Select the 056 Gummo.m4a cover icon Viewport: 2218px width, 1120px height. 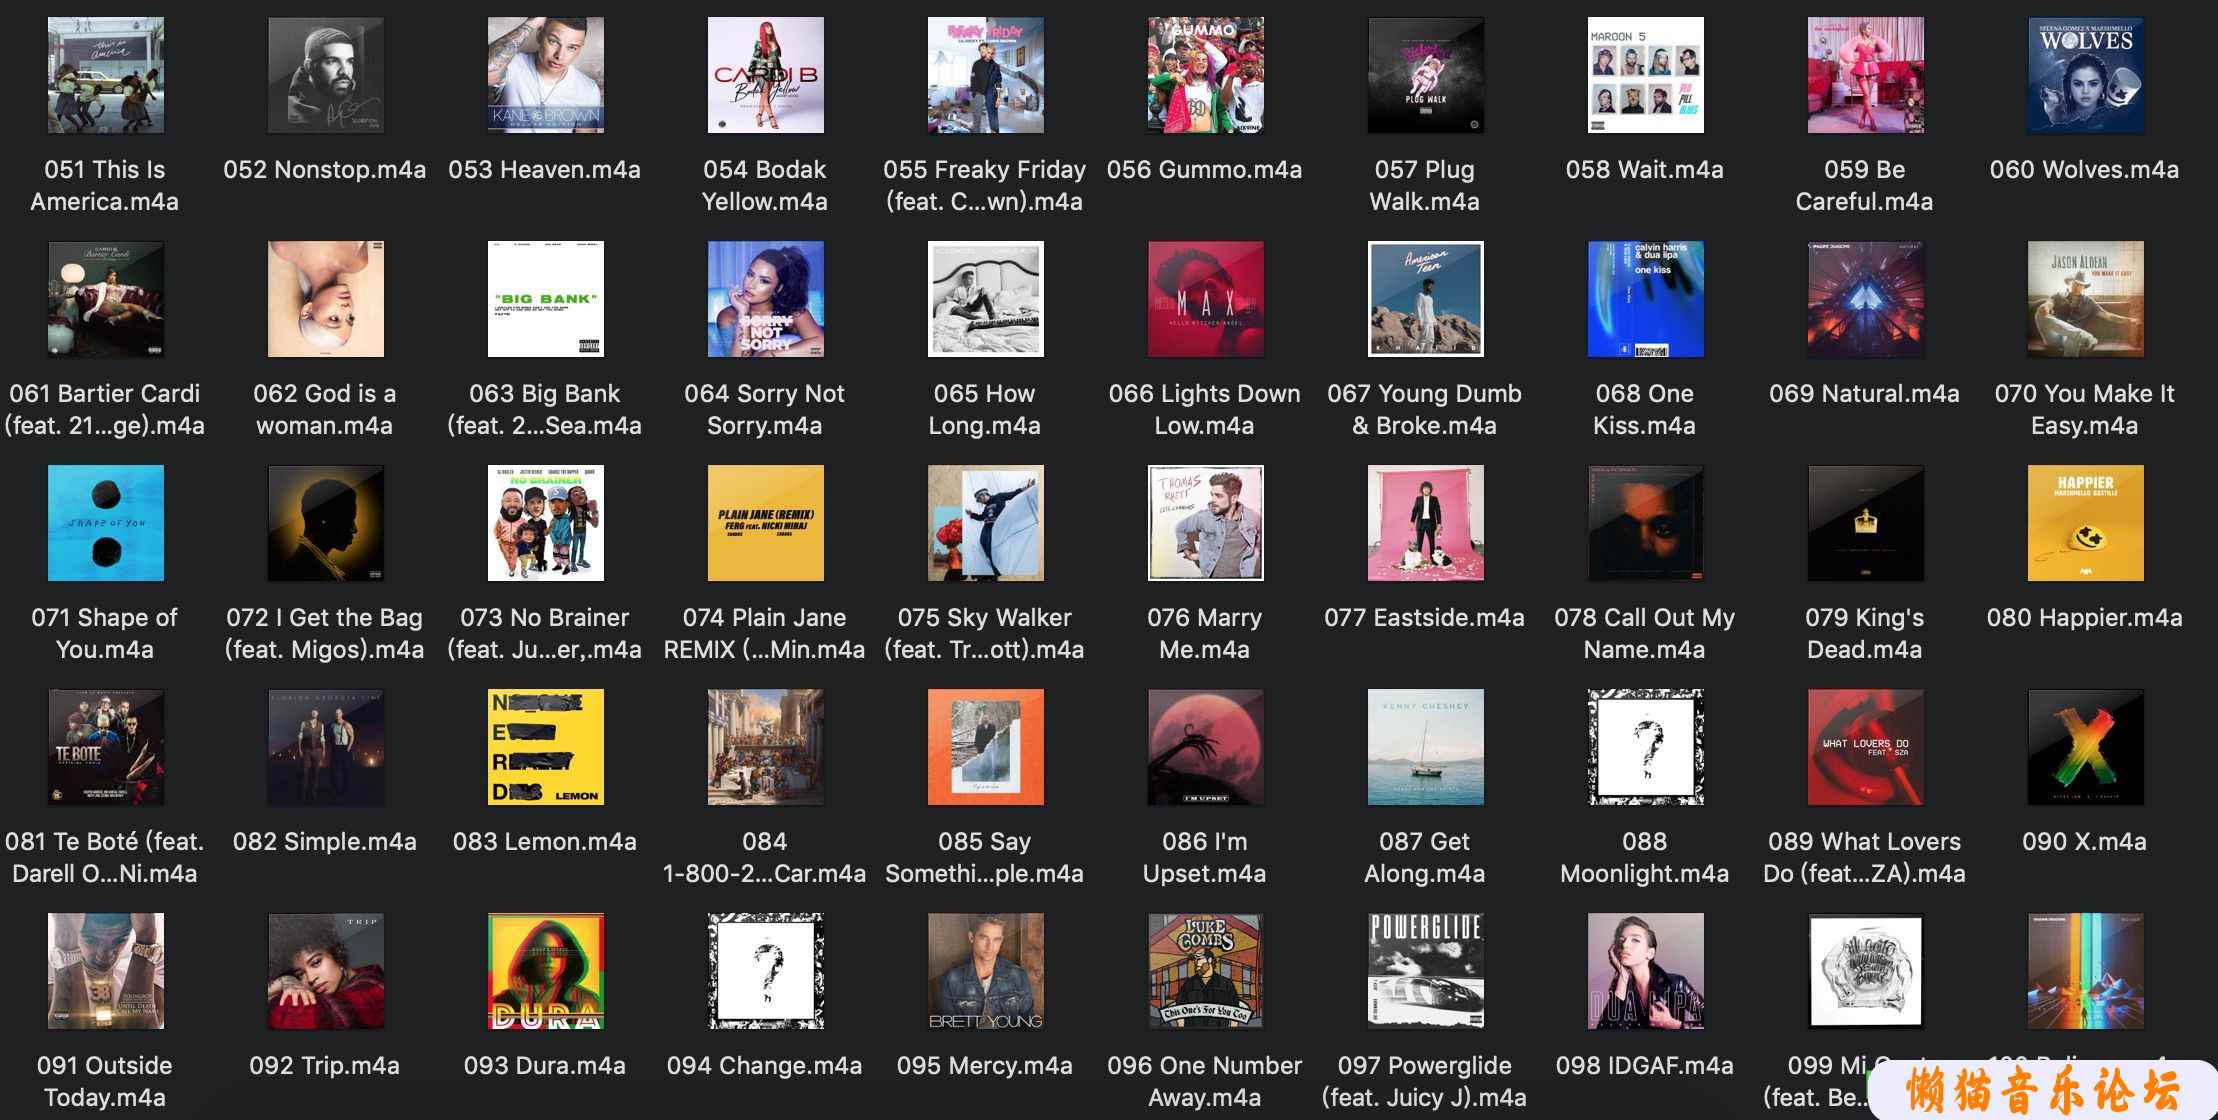pyautogui.click(x=1206, y=75)
